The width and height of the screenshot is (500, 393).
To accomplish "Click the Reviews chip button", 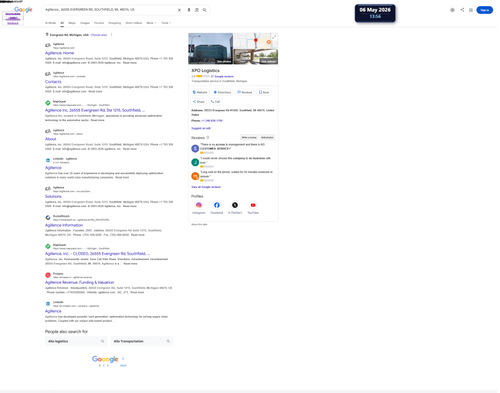I will (x=245, y=92).
